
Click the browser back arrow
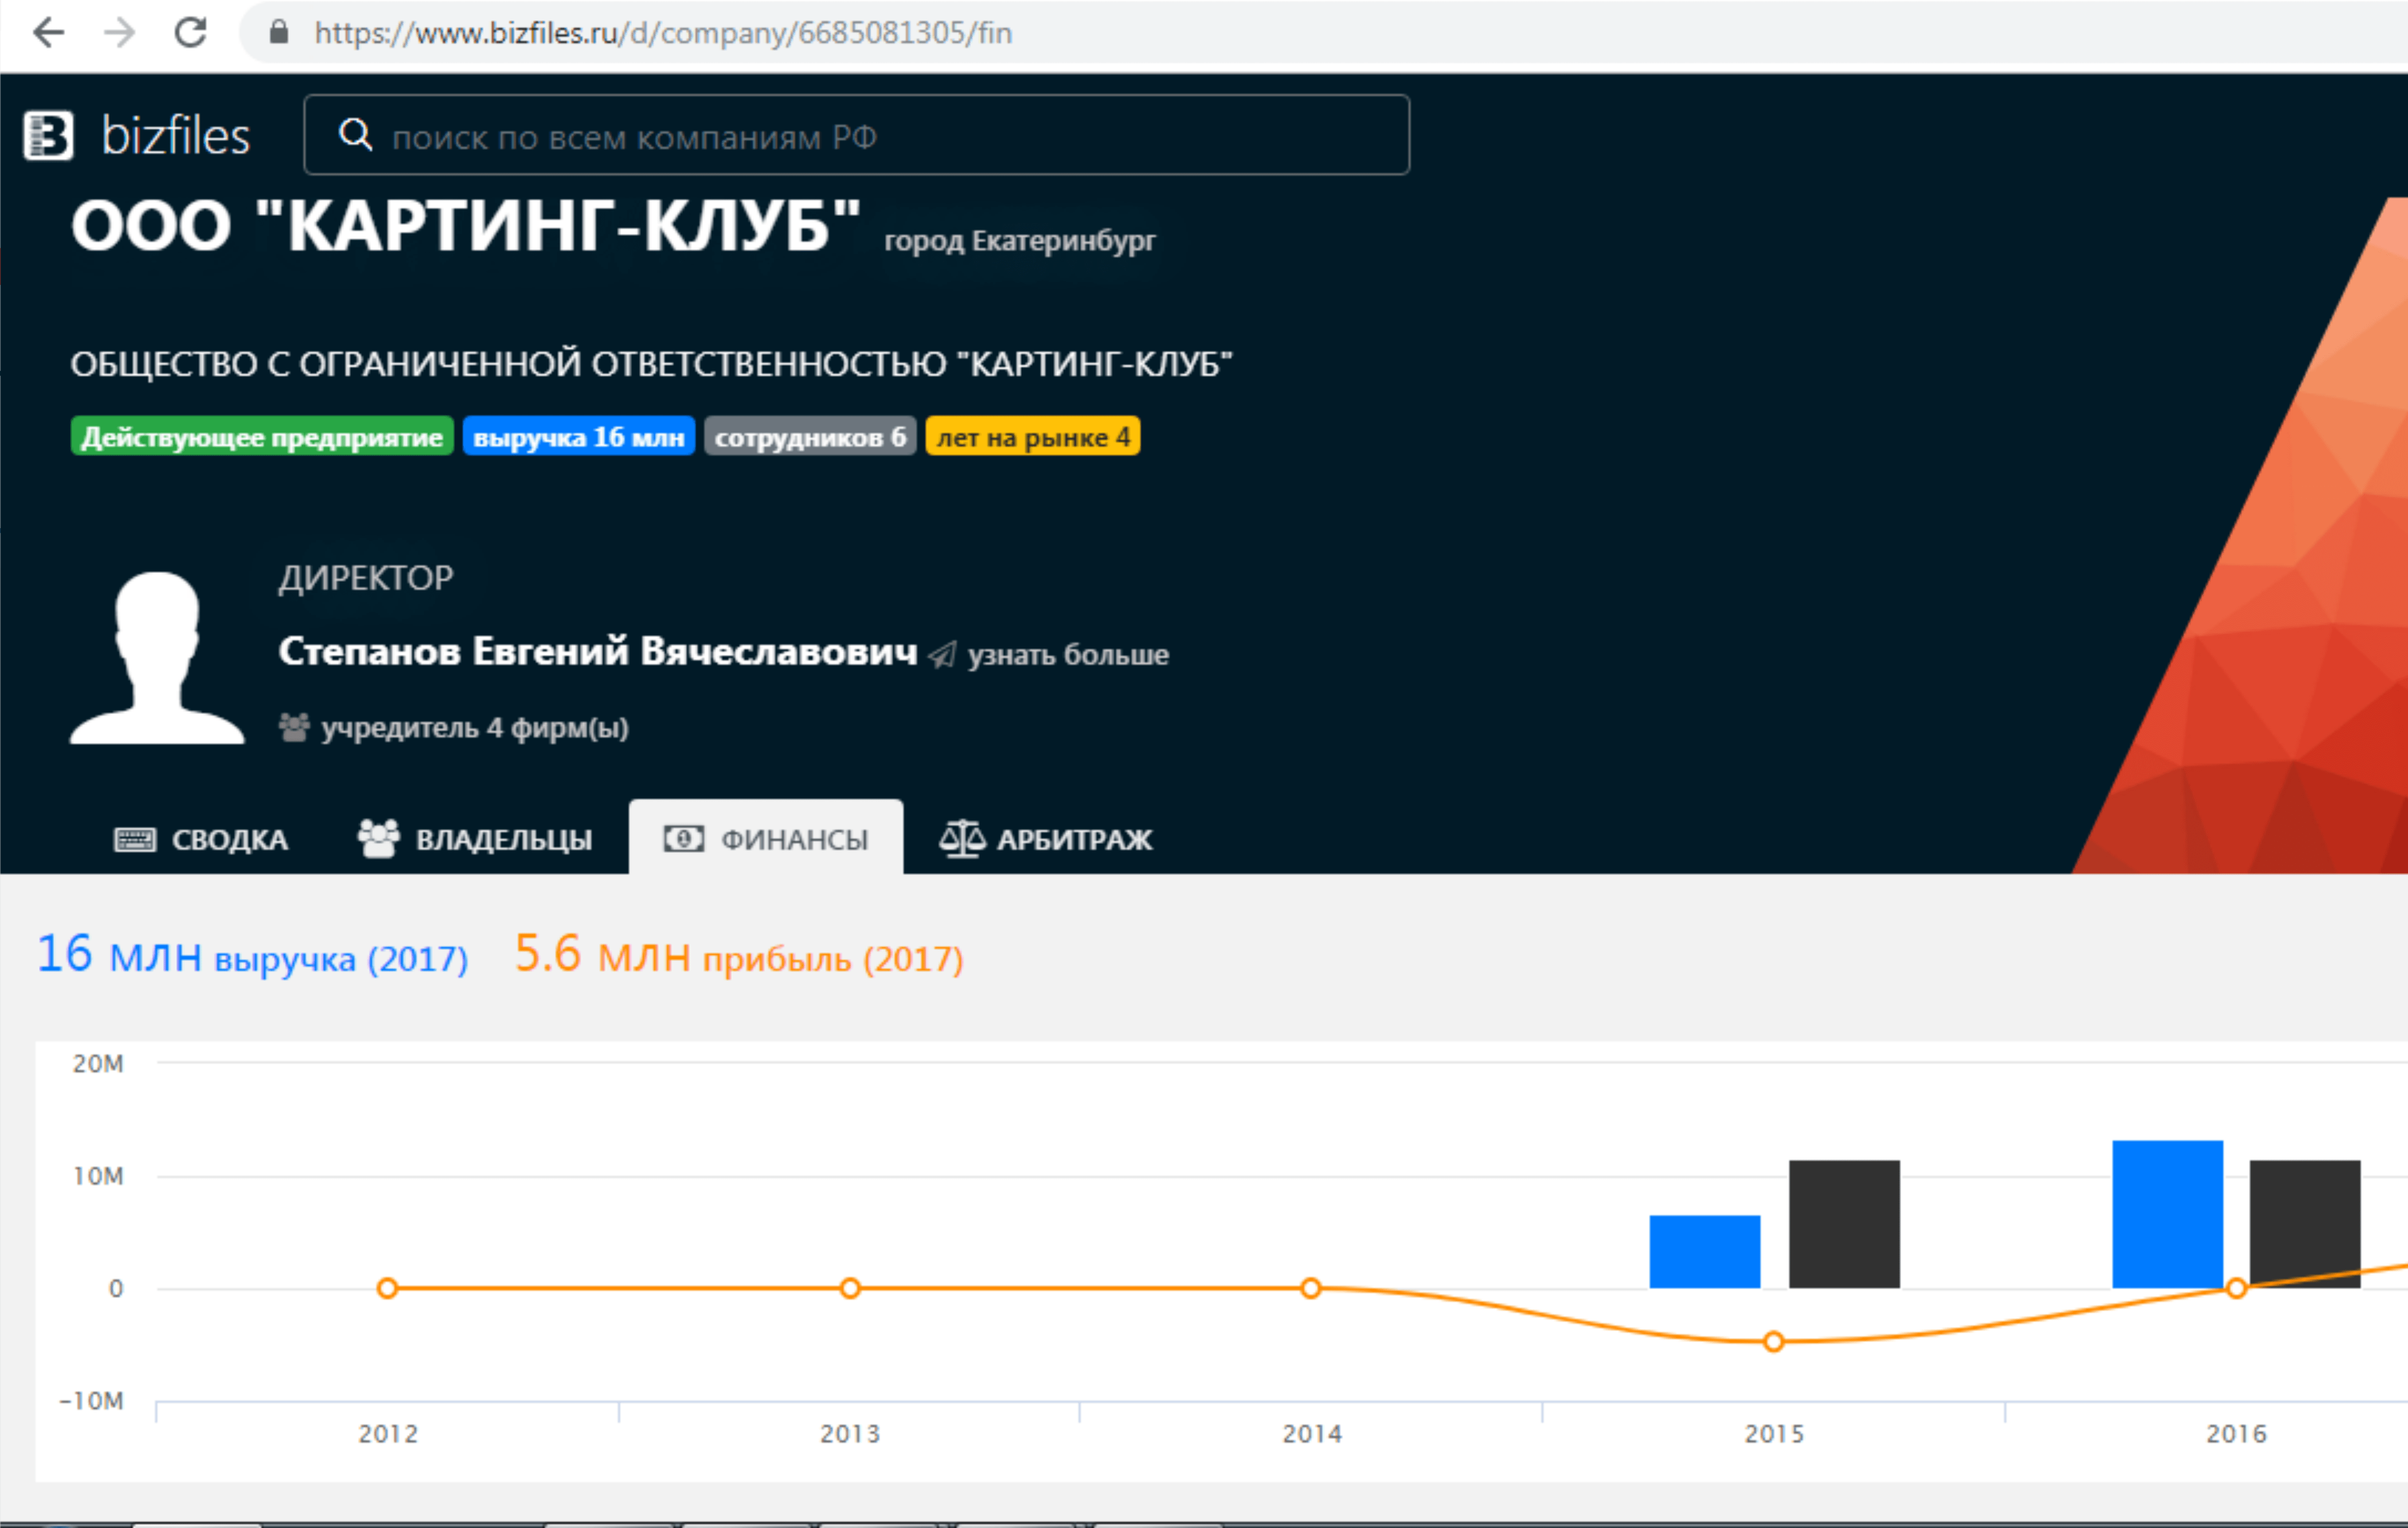coord(48,33)
